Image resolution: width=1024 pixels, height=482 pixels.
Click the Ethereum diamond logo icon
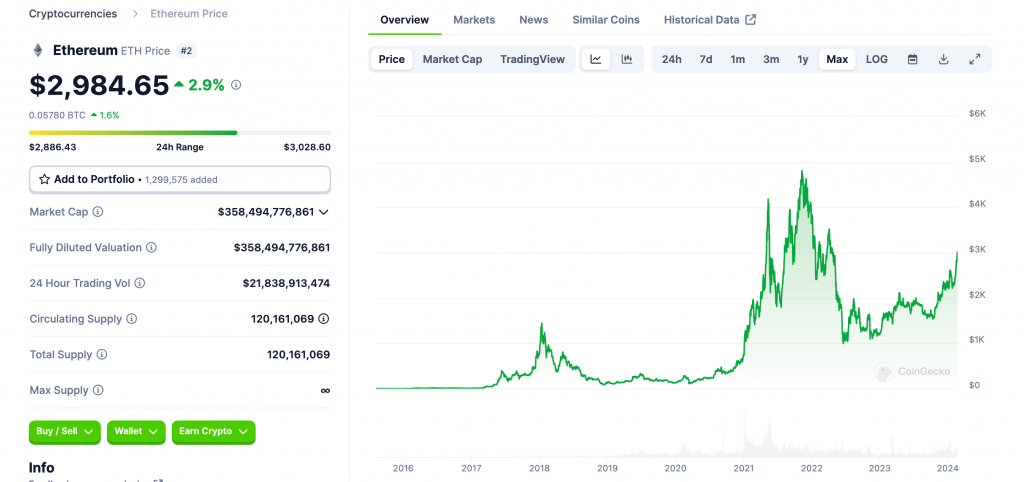click(38, 50)
